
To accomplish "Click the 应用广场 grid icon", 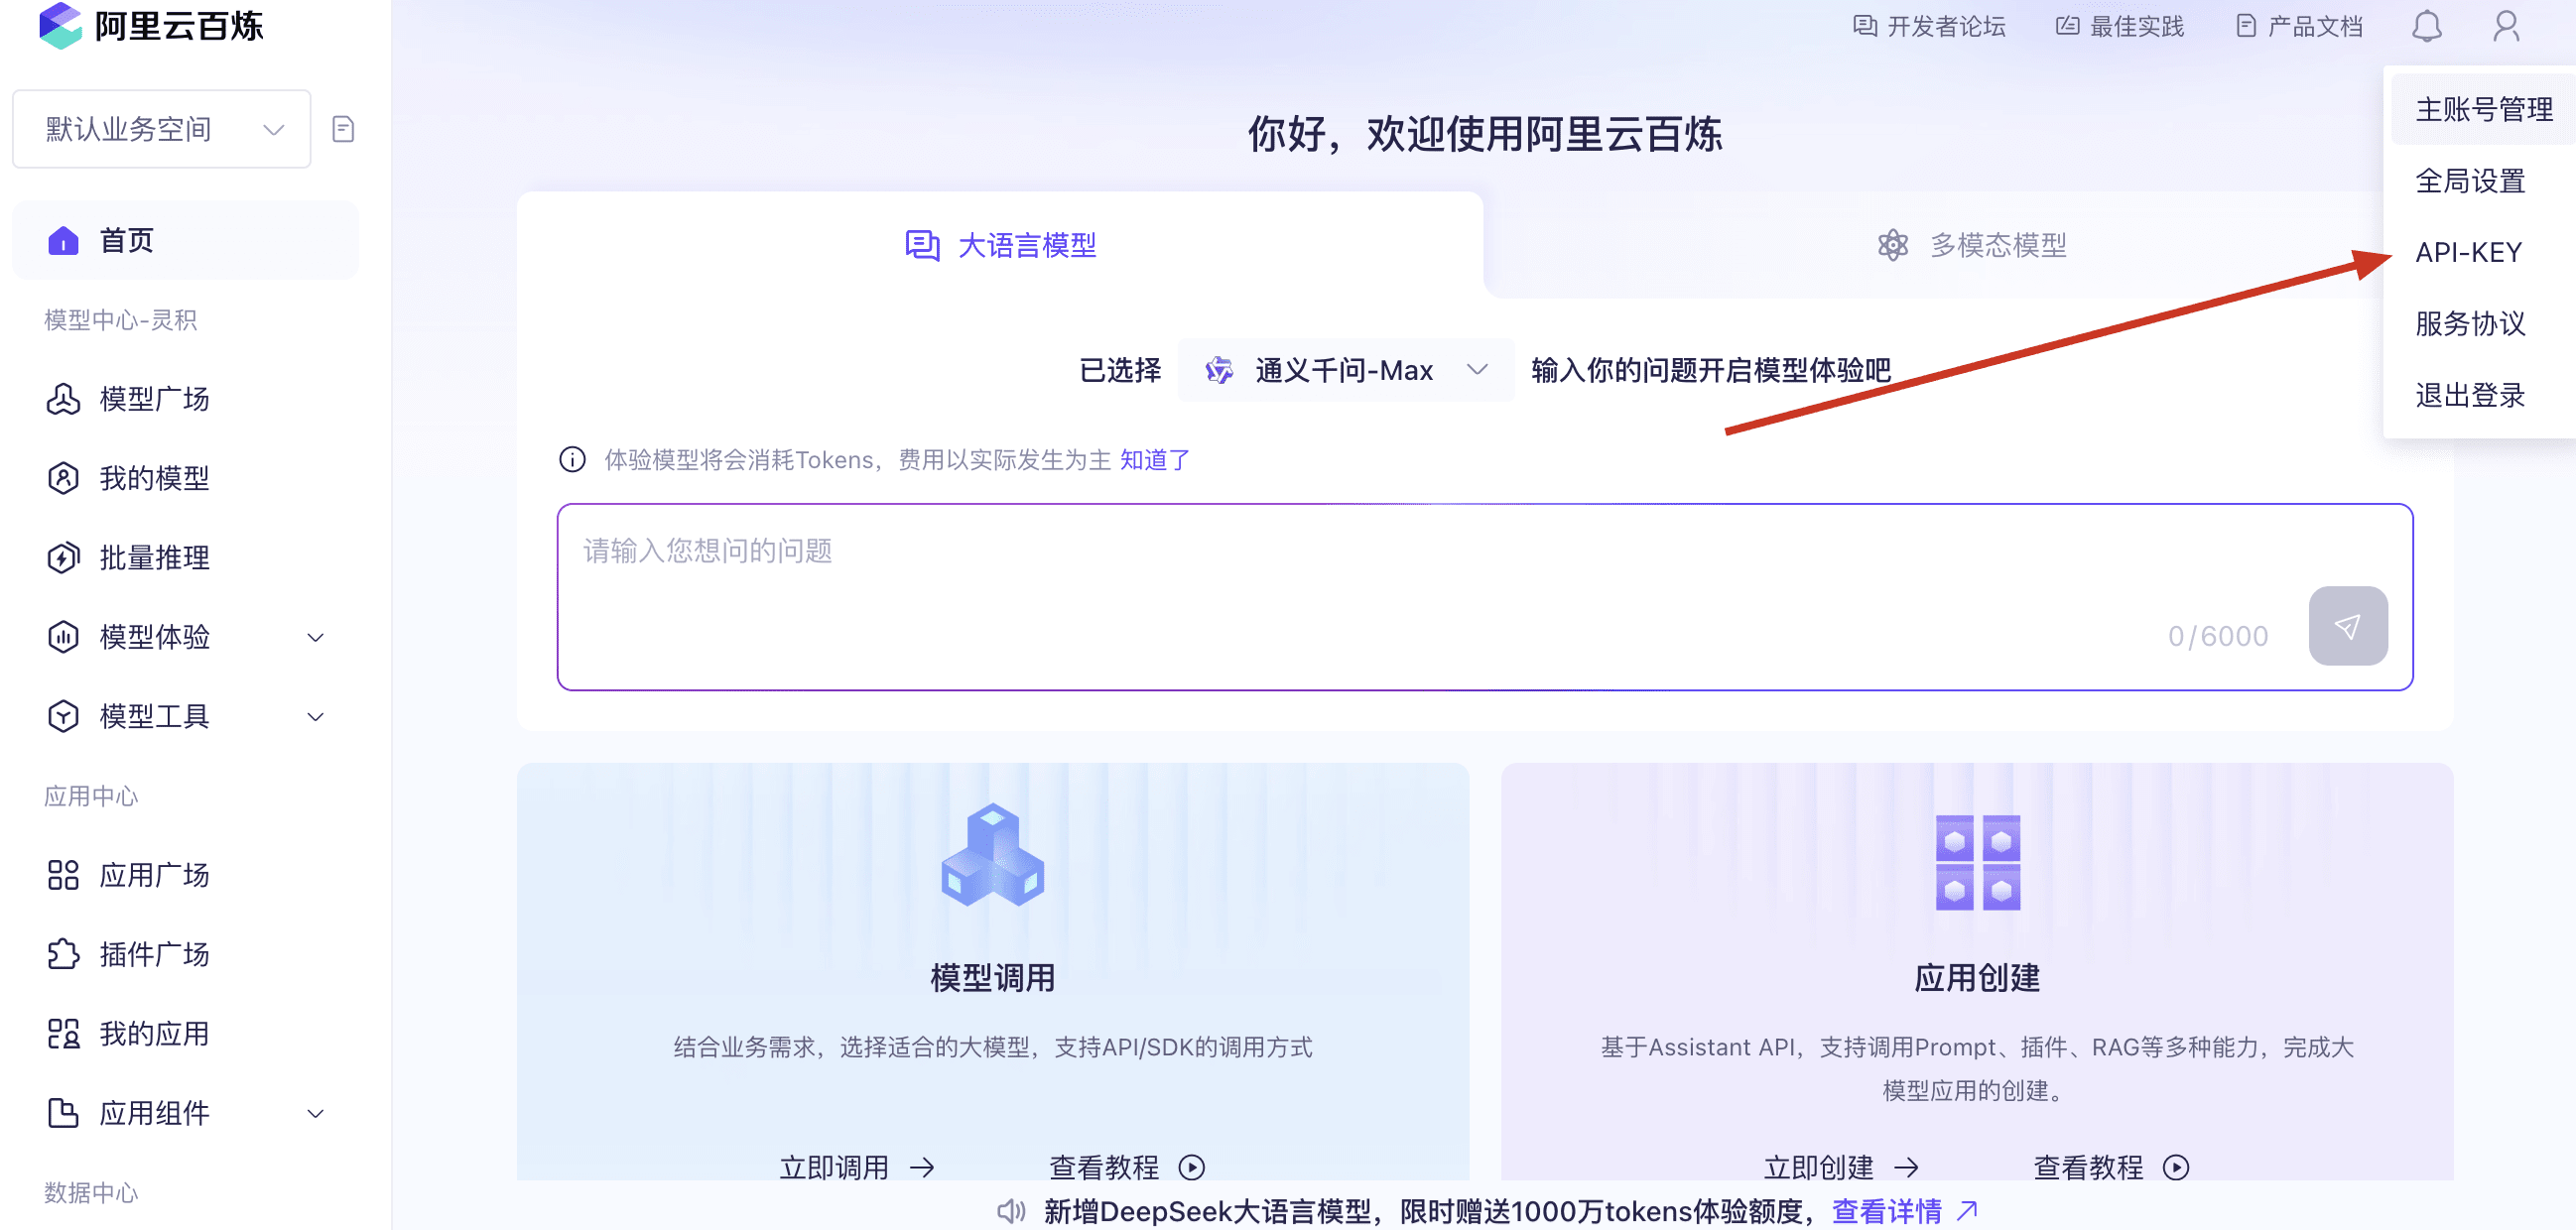I will point(63,875).
